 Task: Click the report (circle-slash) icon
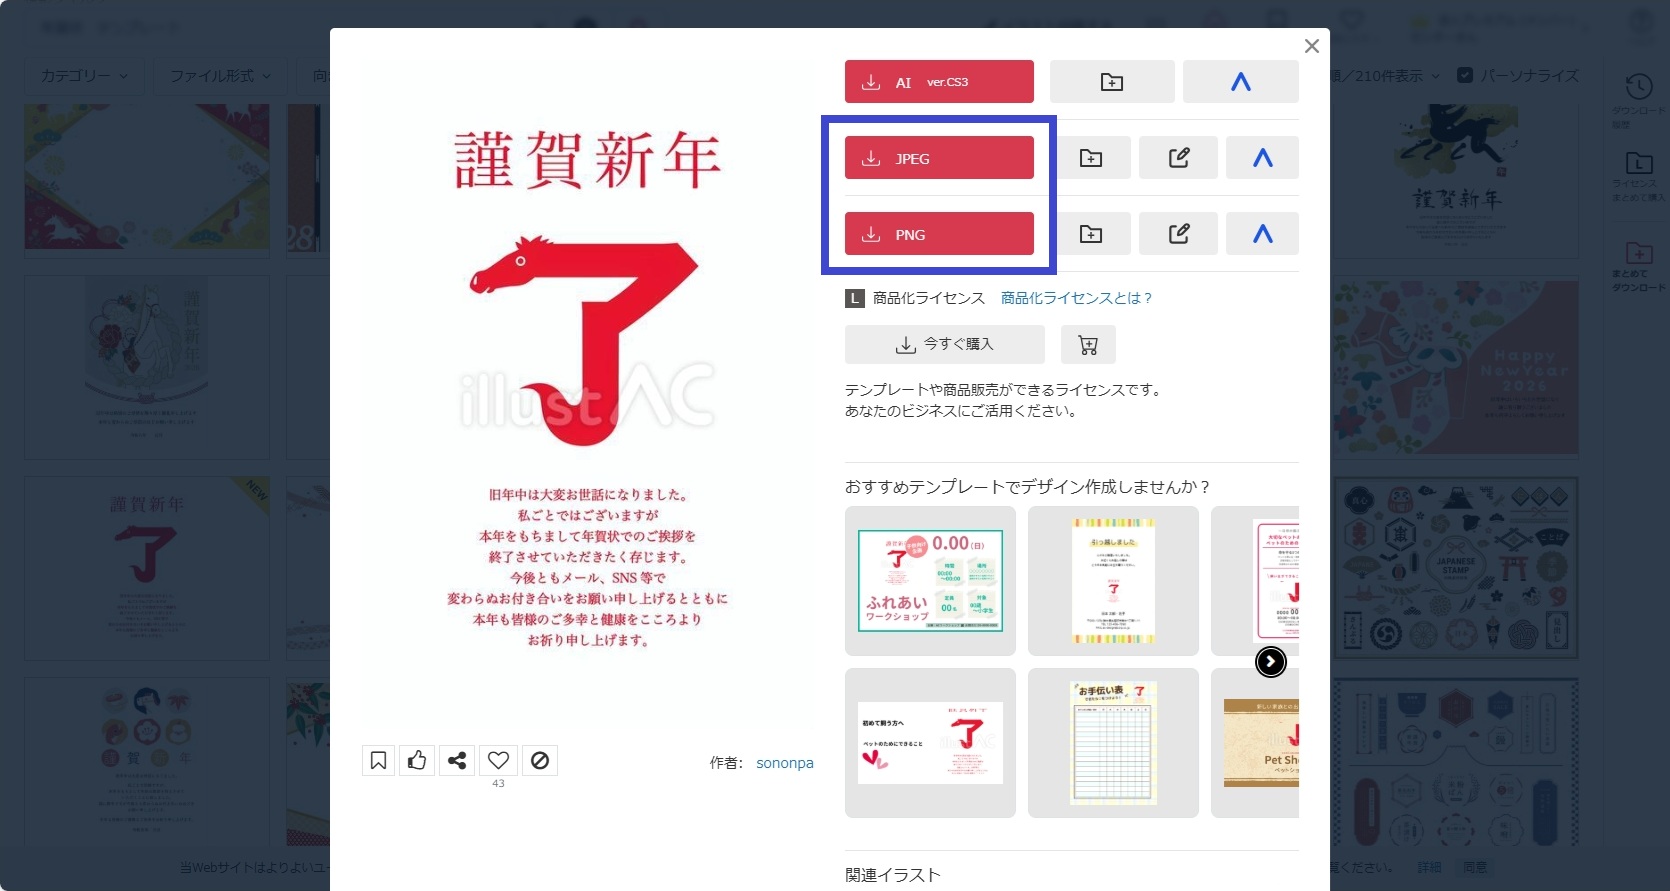540,761
